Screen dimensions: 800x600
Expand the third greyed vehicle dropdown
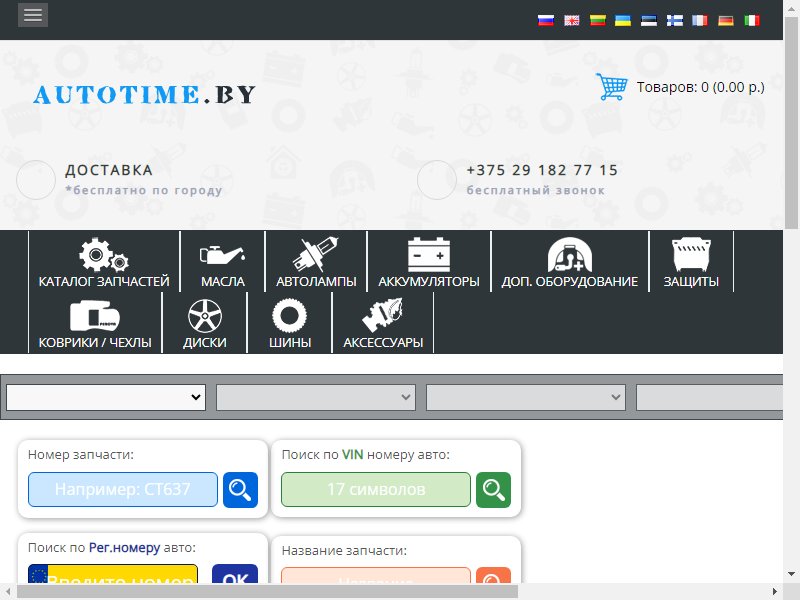526,397
